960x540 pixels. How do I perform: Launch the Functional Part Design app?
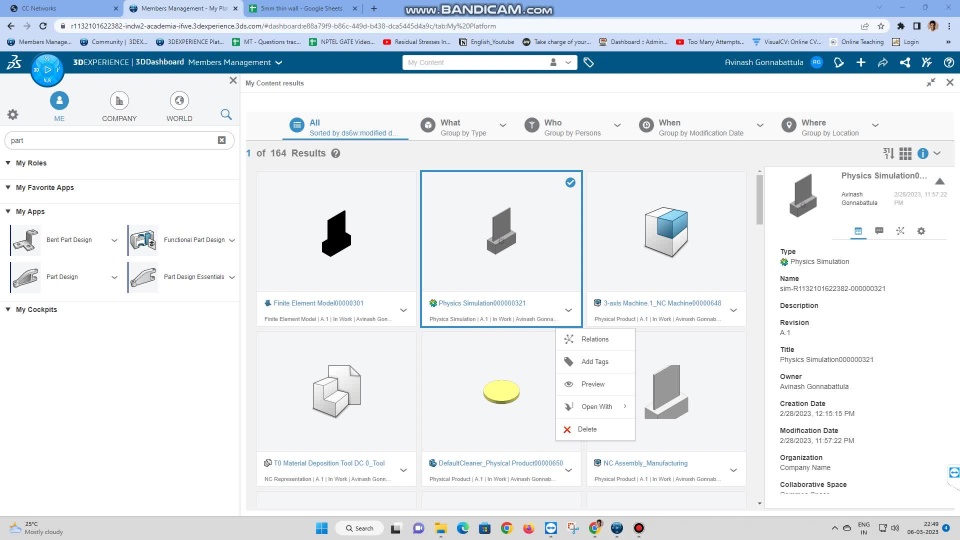click(x=143, y=240)
